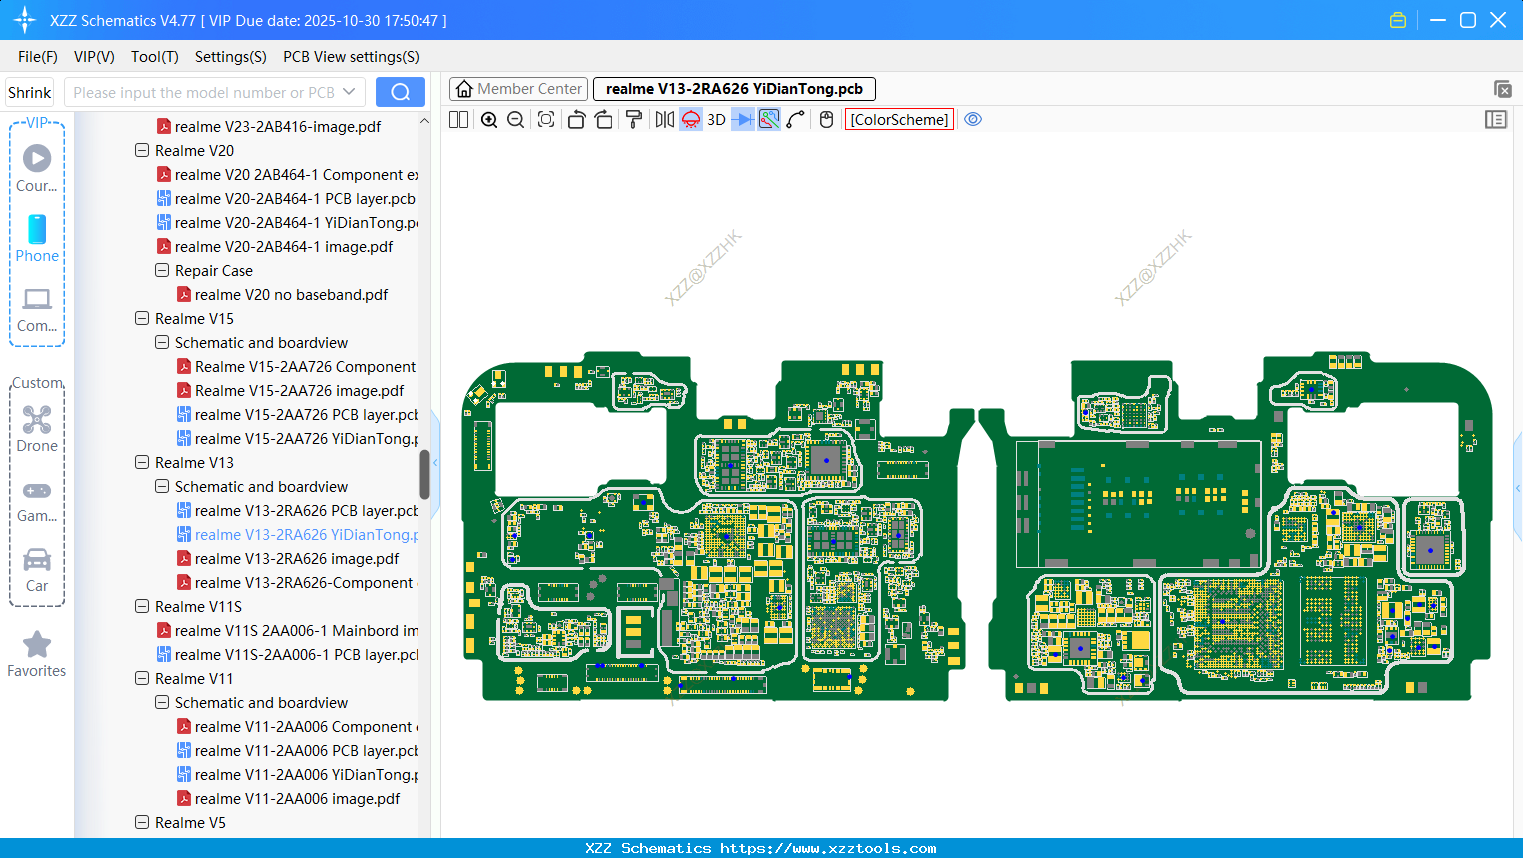Screen dimensions: 1523x858
Task: Collapse the Realme V20 folder
Action: 142,151
